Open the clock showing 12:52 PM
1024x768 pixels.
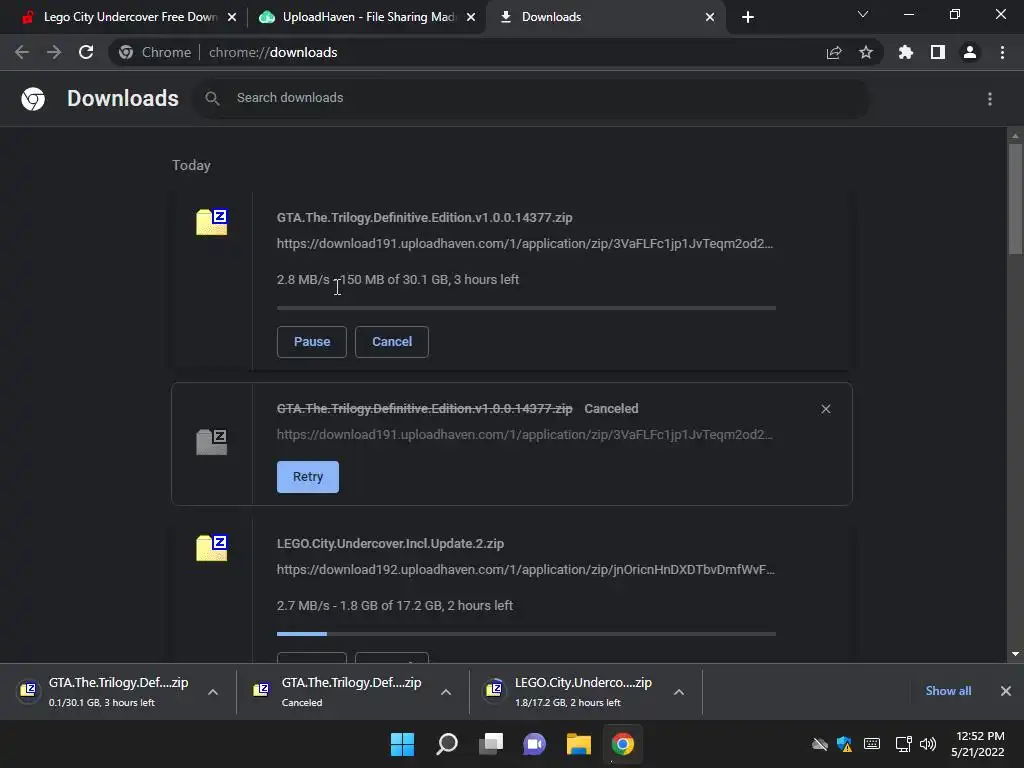[978, 744]
